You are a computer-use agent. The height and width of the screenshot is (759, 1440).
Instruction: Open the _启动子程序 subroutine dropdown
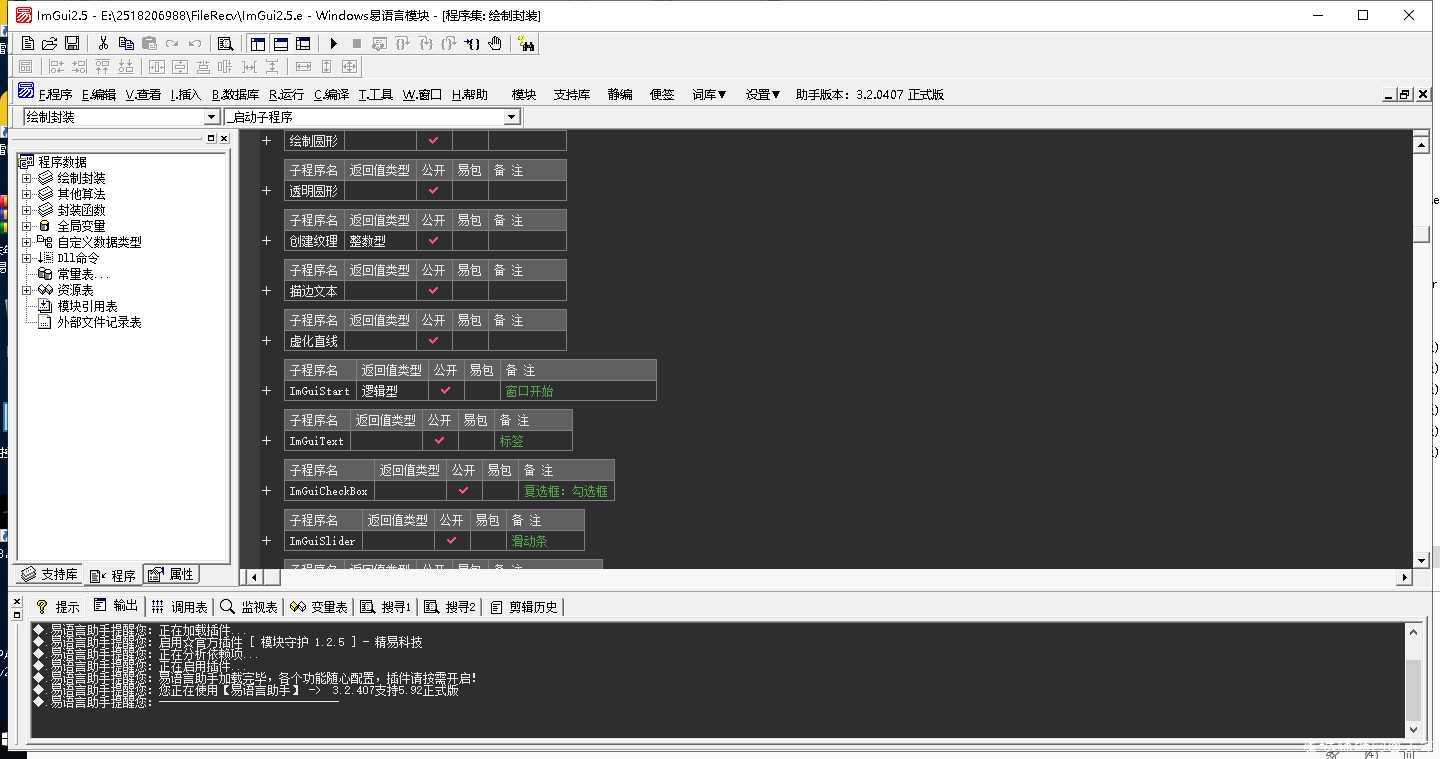[x=512, y=117]
